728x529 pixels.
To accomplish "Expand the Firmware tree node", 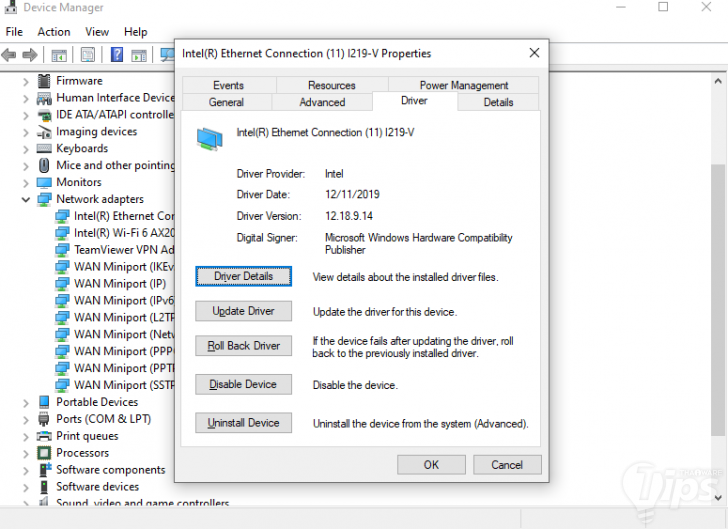I will coord(26,82).
